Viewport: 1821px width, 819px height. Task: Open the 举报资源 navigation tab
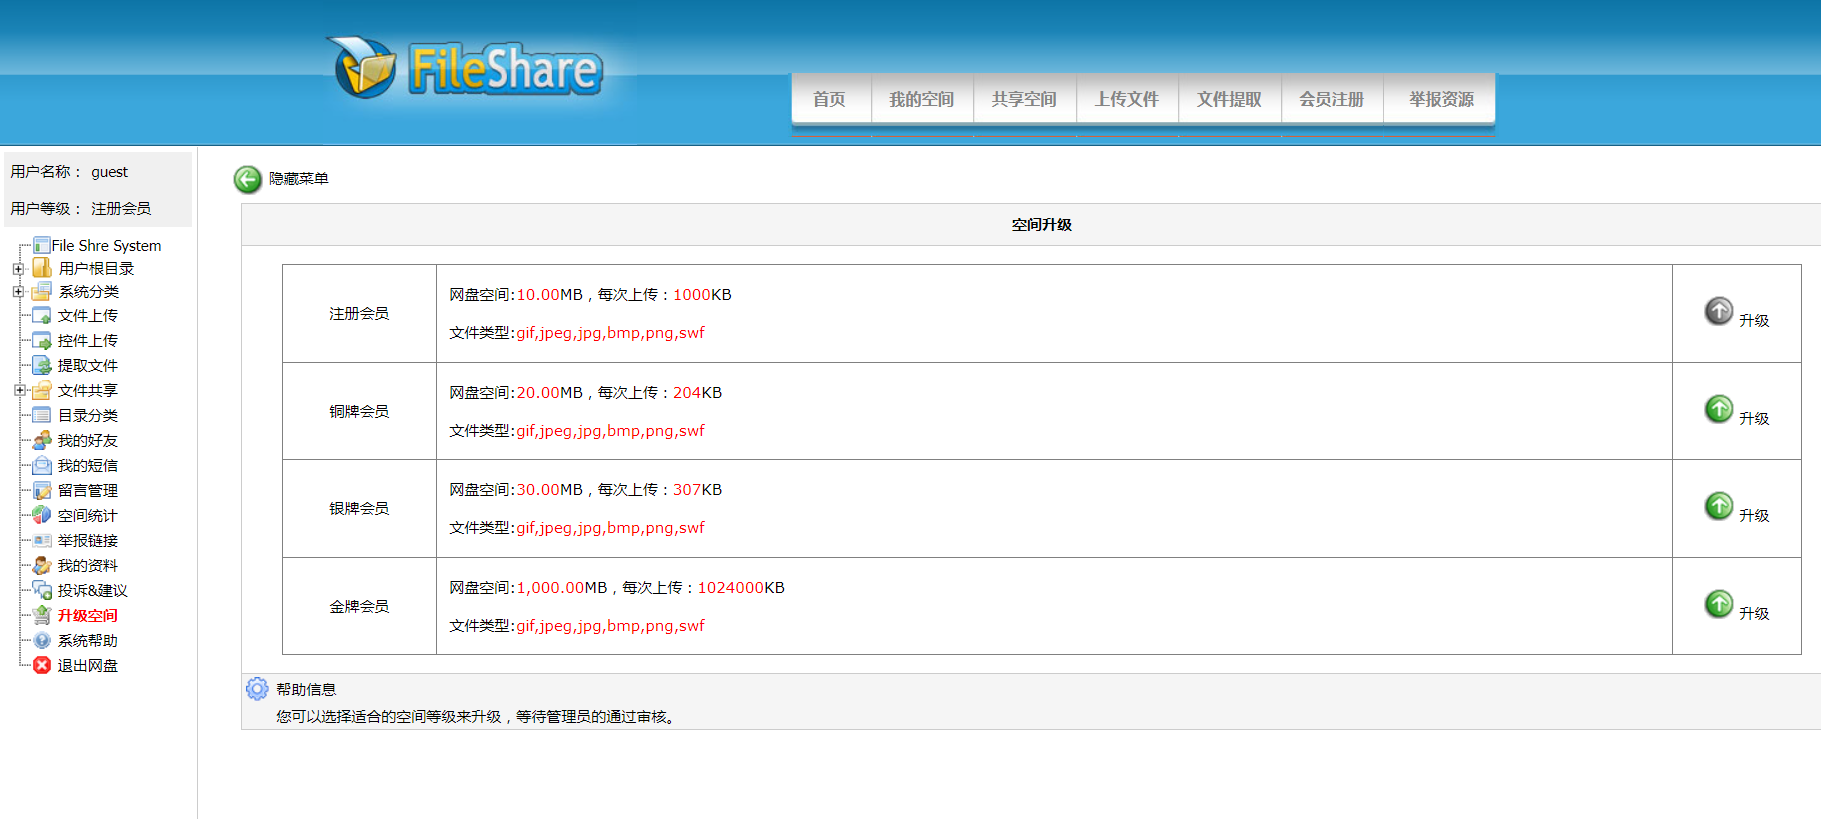[x=1440, y=99]
